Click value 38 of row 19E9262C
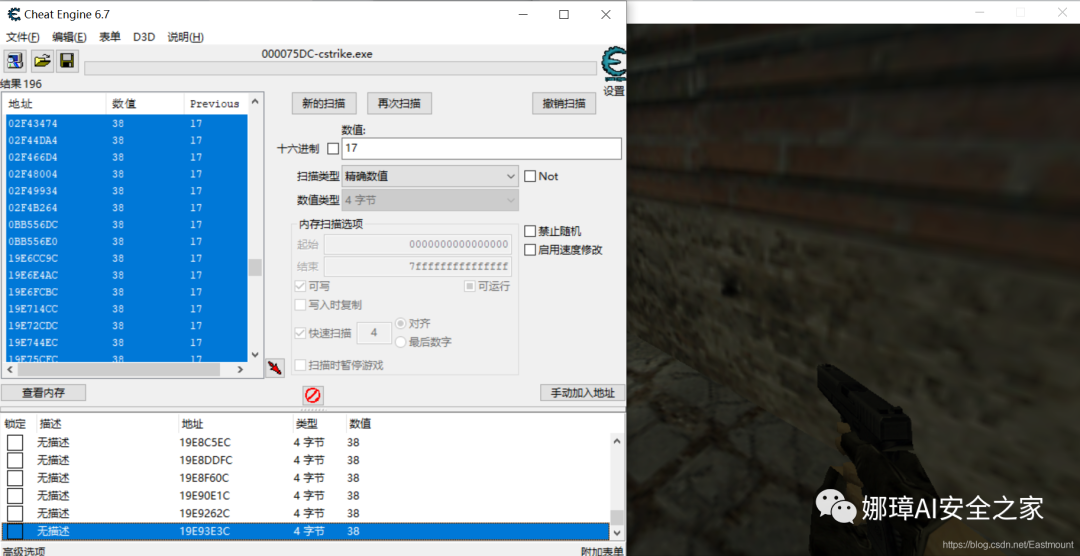 coord(353,514)
